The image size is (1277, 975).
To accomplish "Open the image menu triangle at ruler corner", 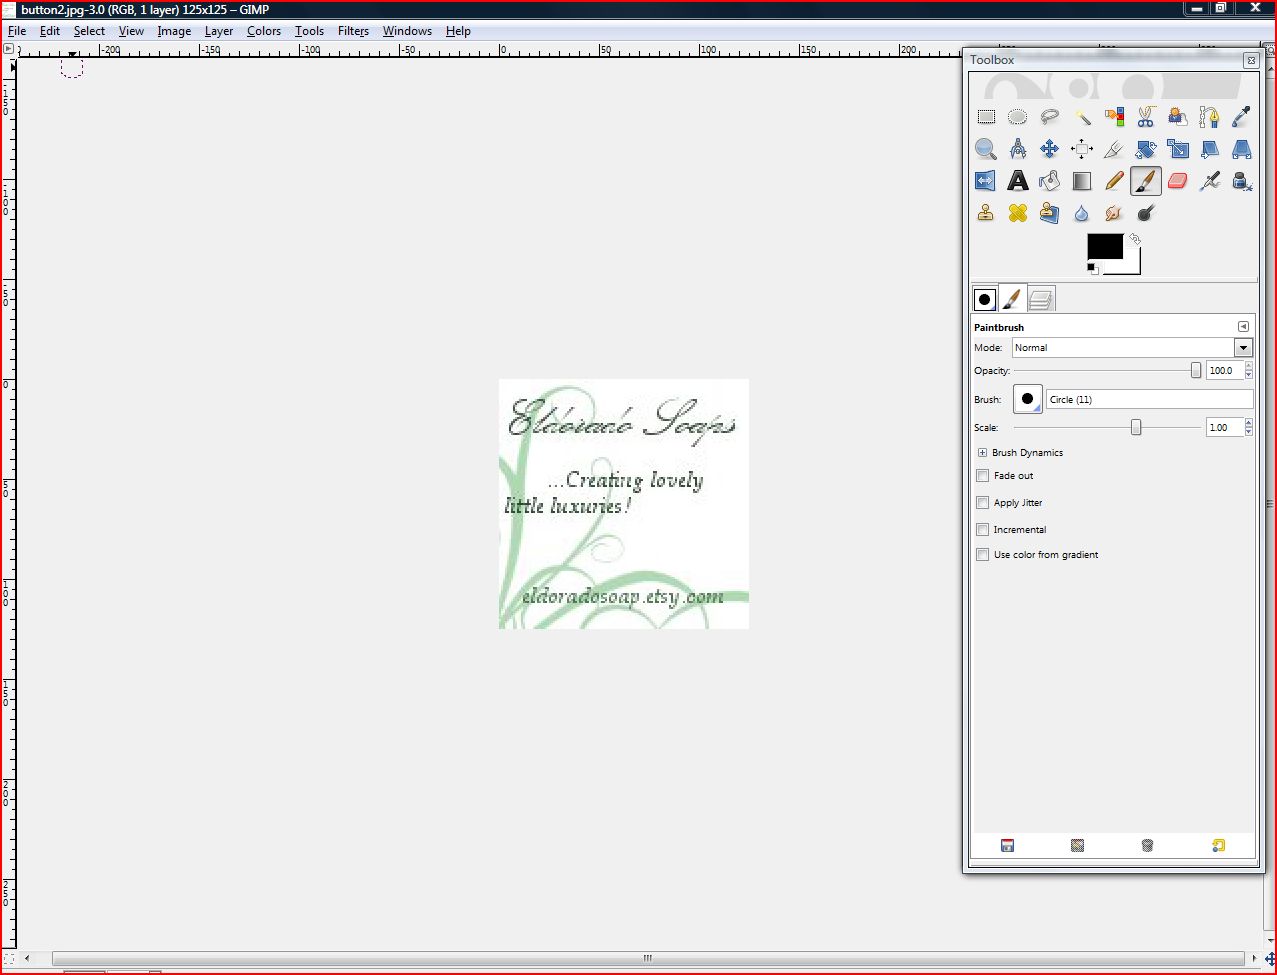I will [x=9, y=48].
